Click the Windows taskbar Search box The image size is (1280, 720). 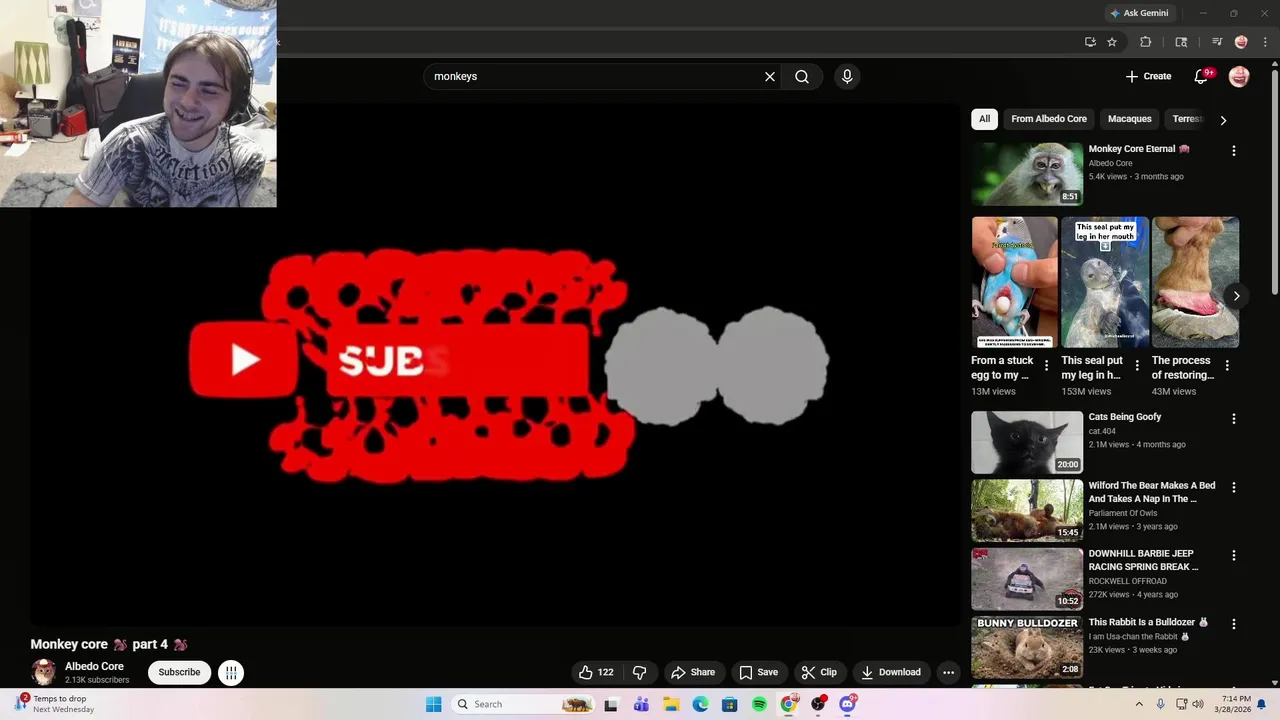point(523,704)
